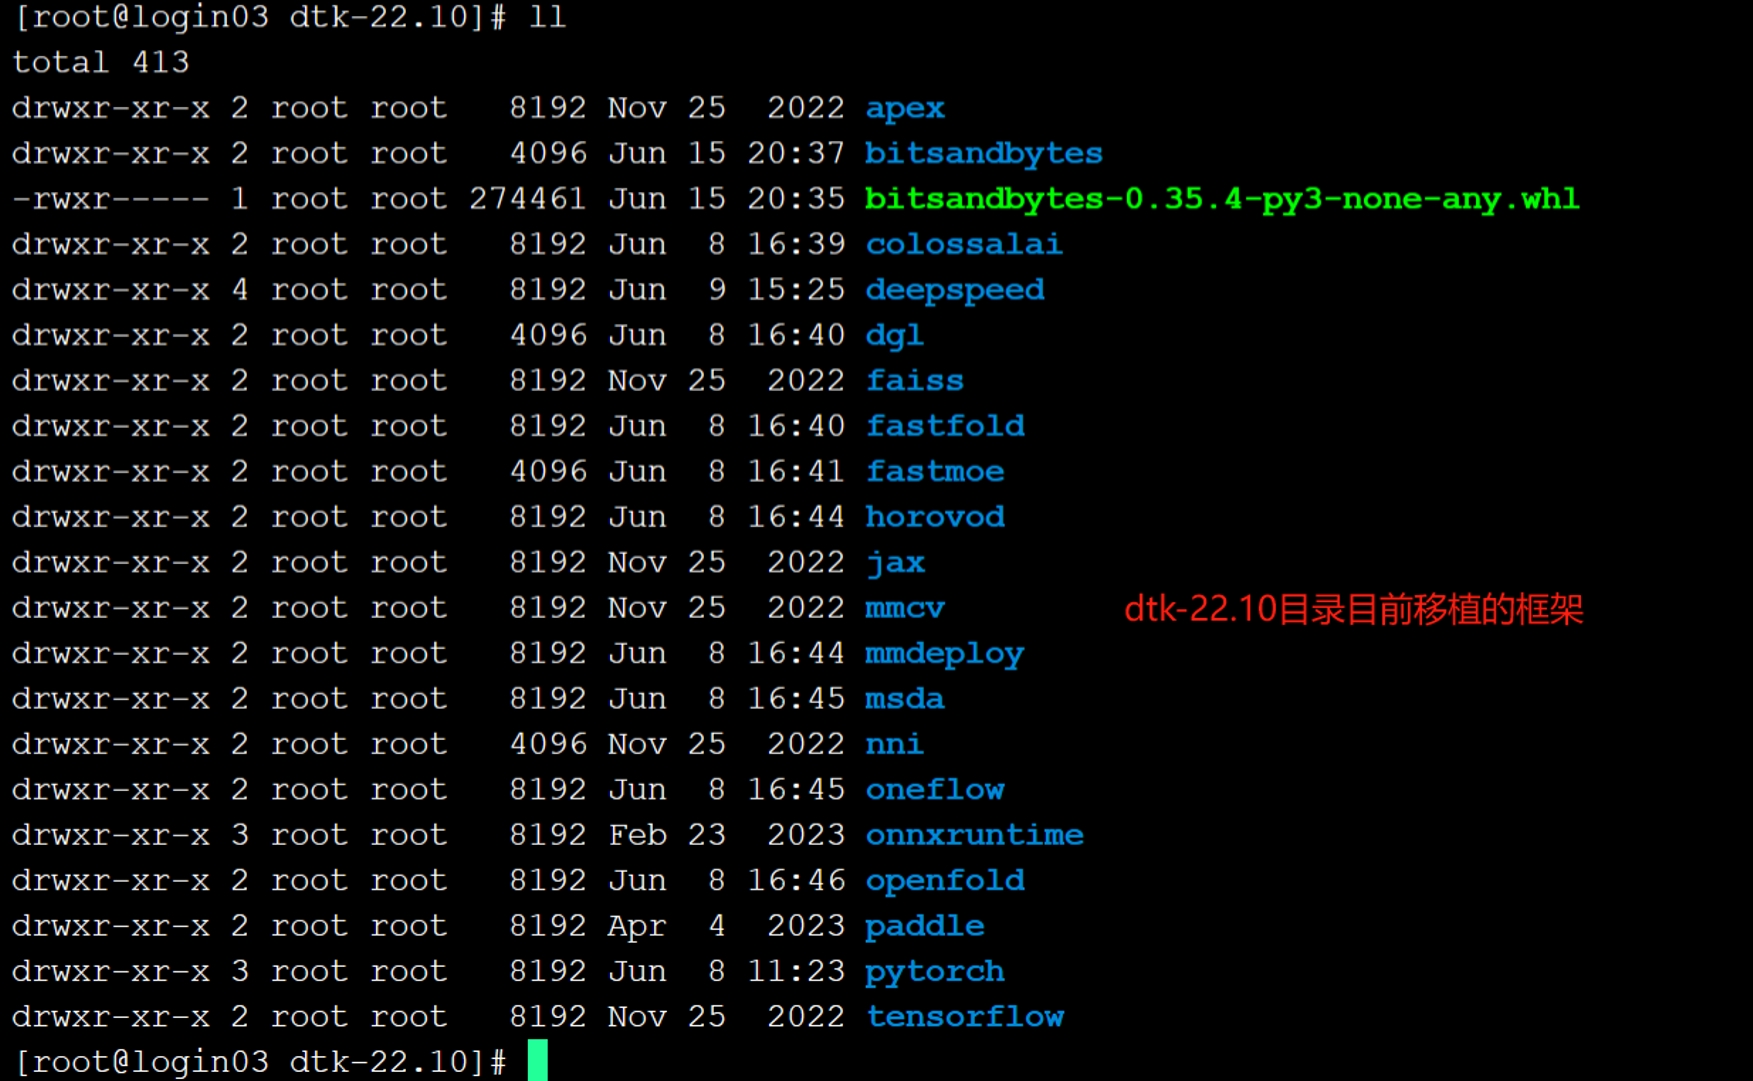Click the onnxruntime directory name

click(x=975, y=835)
